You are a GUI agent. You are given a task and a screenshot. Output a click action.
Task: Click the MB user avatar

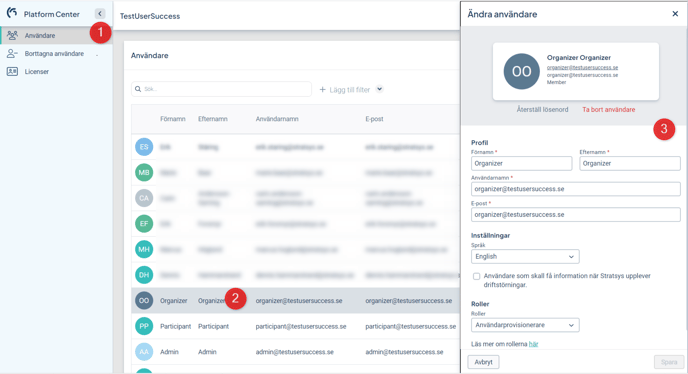(144, 173)
